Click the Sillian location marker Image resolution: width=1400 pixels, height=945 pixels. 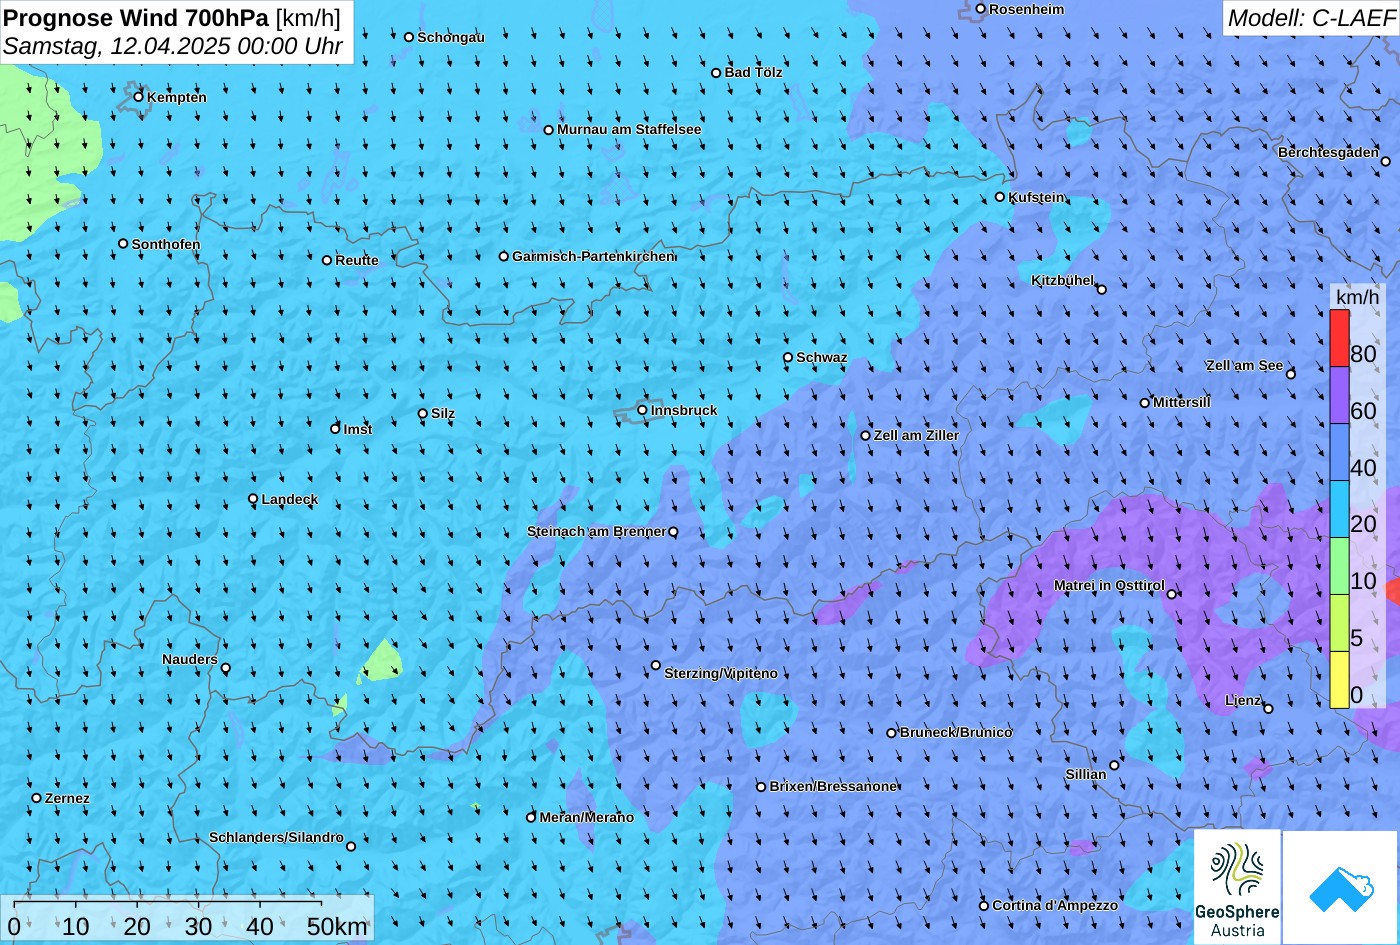tap(1114, 765)
